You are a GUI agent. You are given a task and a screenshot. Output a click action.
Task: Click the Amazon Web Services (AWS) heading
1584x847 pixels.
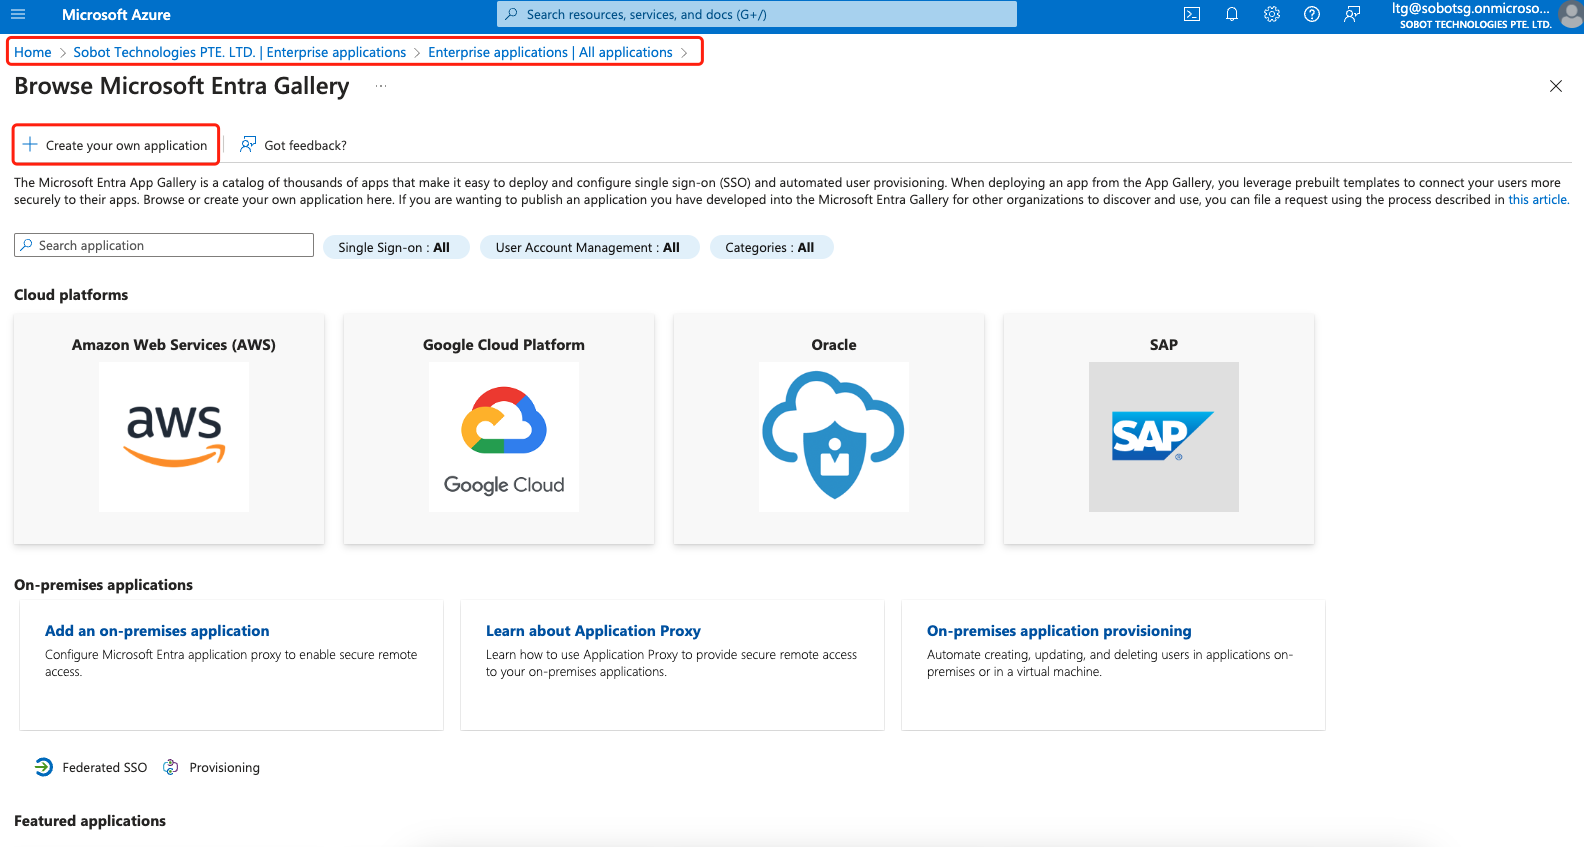pyautogui.click(x=174, y=345)
